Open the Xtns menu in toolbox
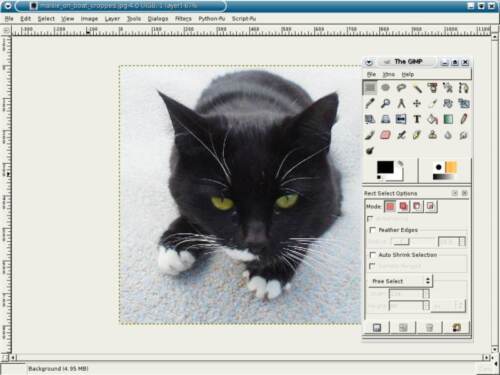 (389, 74)
